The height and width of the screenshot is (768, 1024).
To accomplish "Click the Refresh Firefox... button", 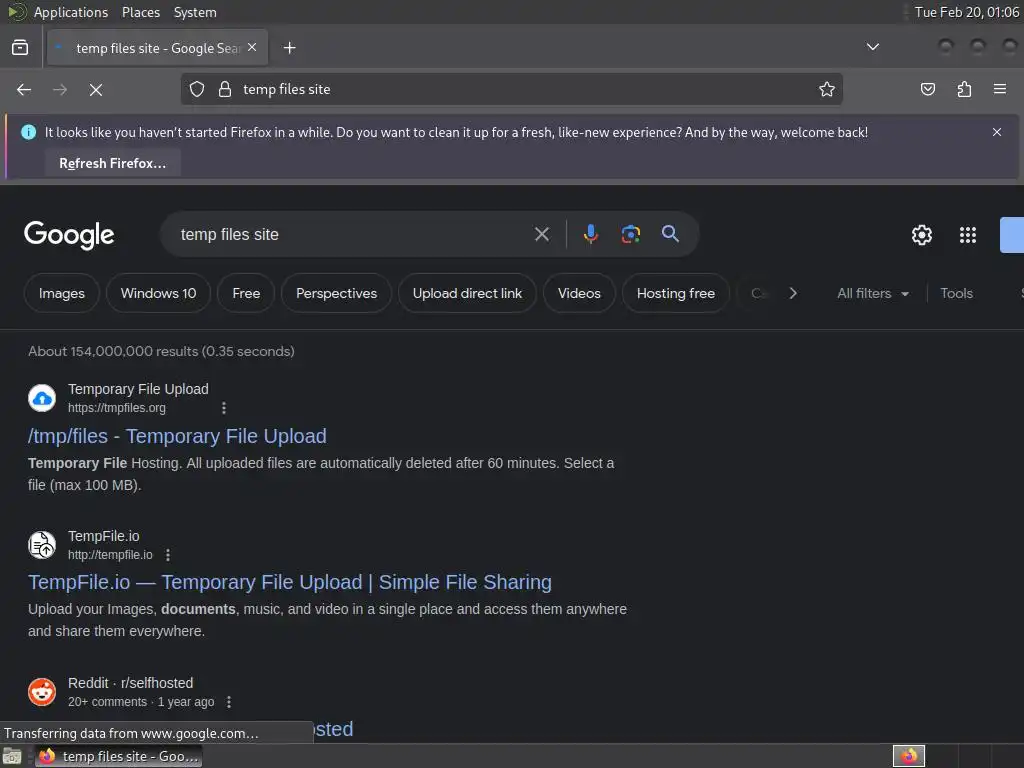I will (x=112, y=163).
